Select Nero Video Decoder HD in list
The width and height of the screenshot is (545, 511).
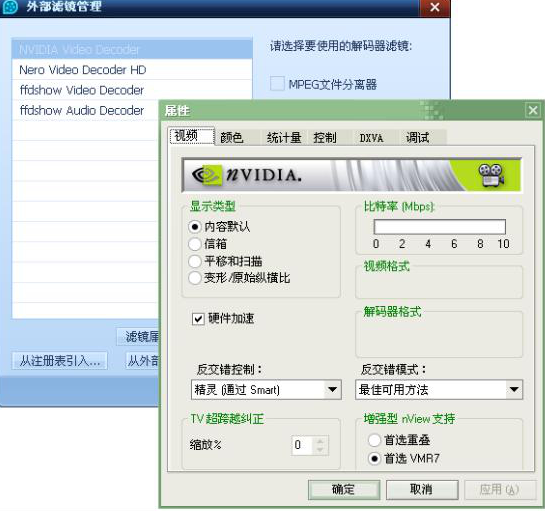point(132,70)
